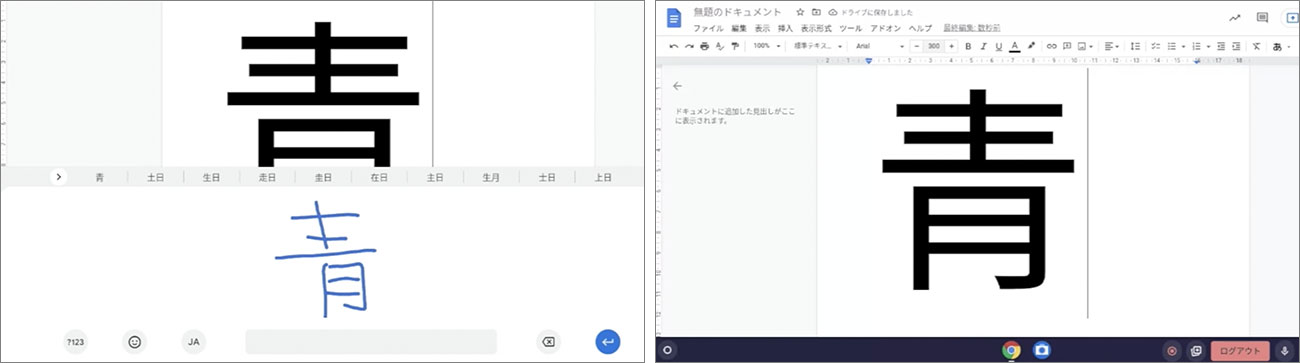Open comment history icon
1300x363 pixels.
pyautogui.click(x=1262, y=18)
